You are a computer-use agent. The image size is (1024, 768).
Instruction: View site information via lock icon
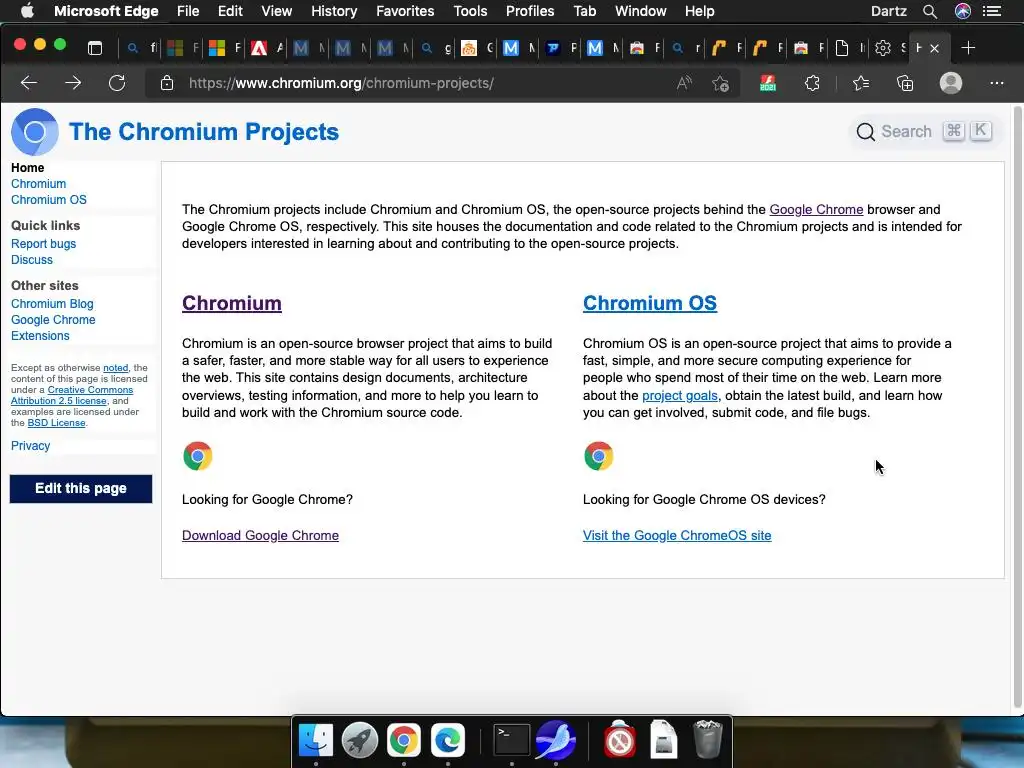(167, 83)
